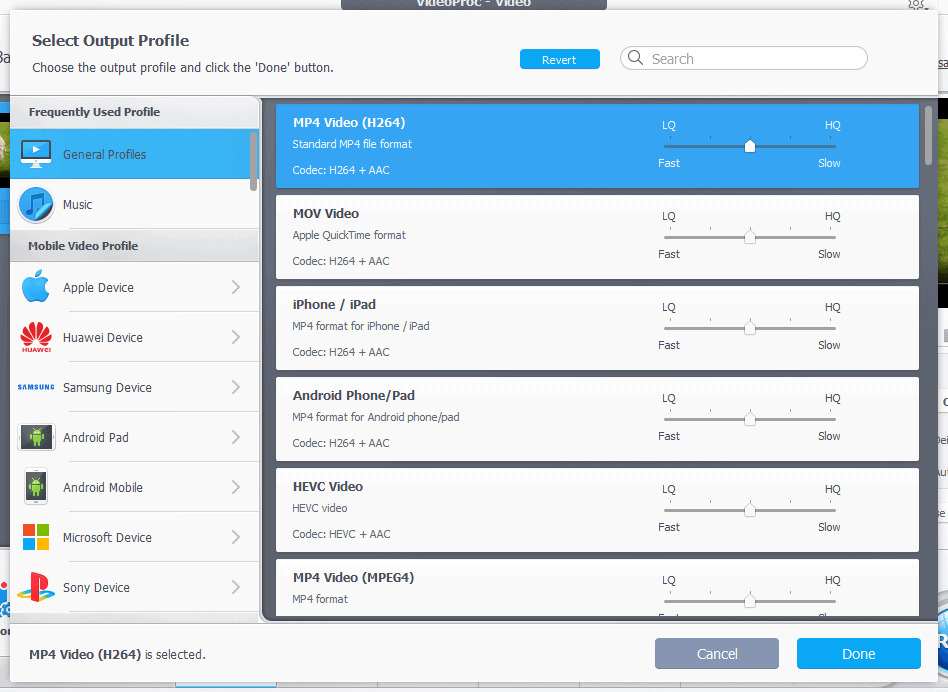Click the Huawei logo icon
948x692 pixels.
pos(36,337)
